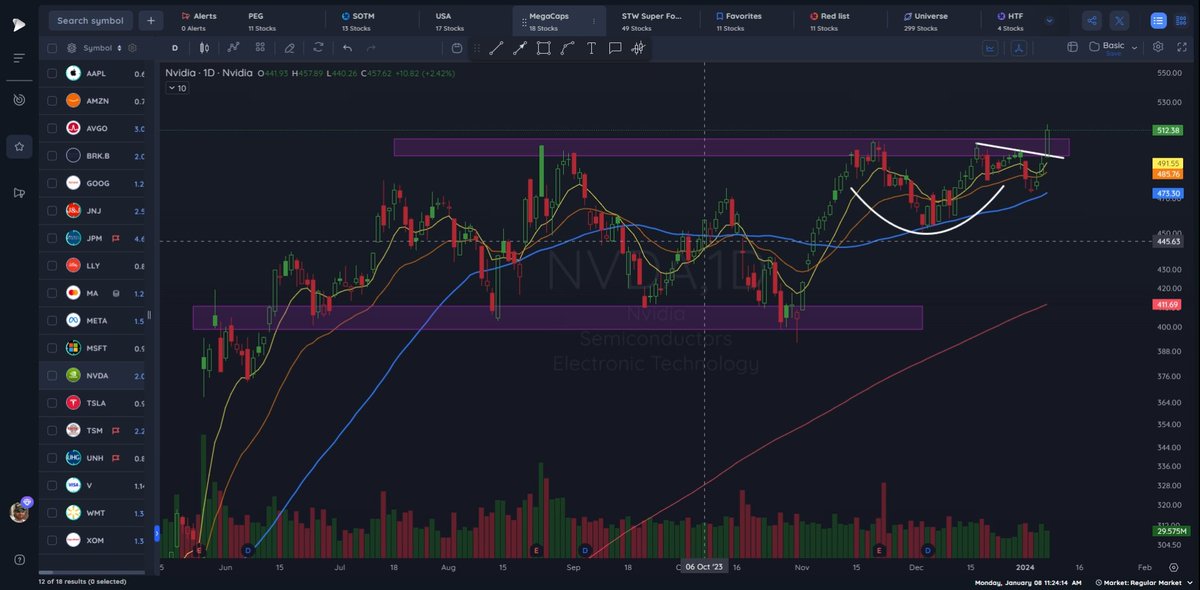Switch to the Alerts tab

click(x=199, y=21)
